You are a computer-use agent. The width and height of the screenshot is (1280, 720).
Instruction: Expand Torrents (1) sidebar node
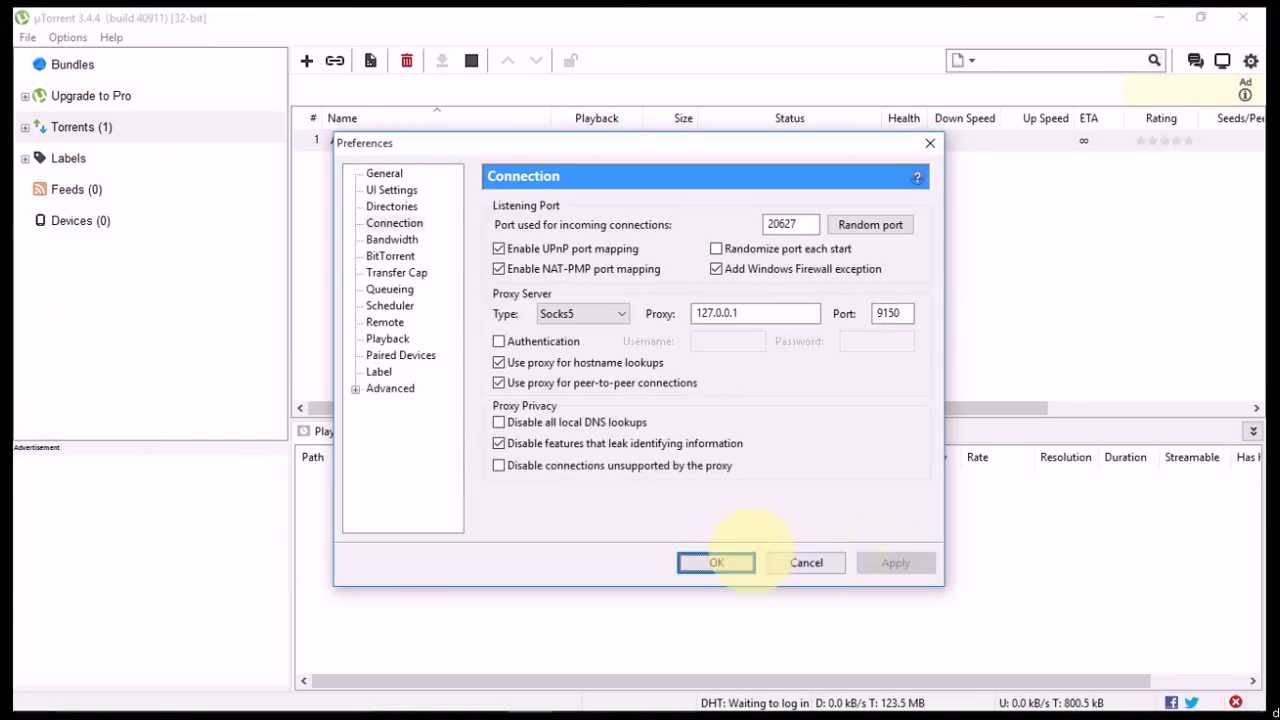coord(25,127)
